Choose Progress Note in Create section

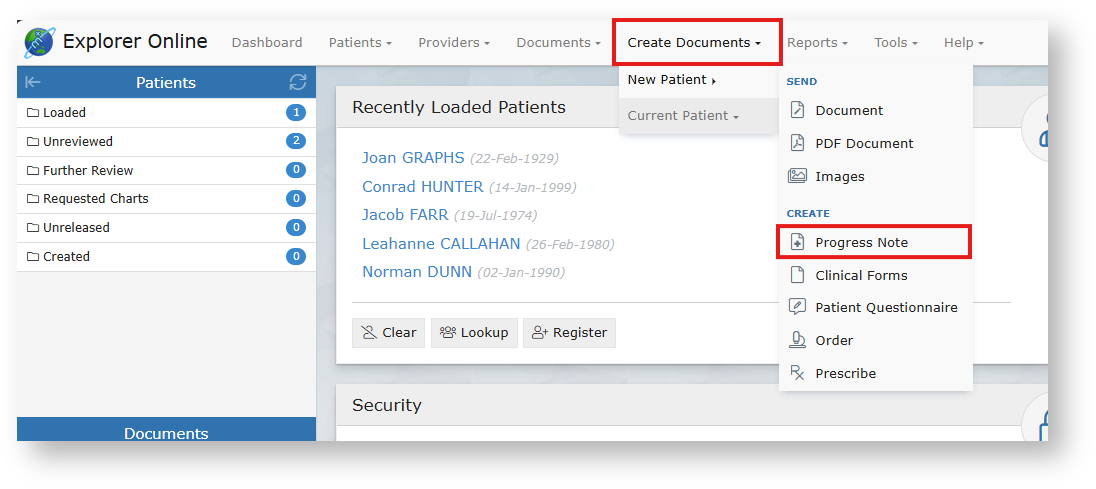pyautogui.click(x=861, y=242)
